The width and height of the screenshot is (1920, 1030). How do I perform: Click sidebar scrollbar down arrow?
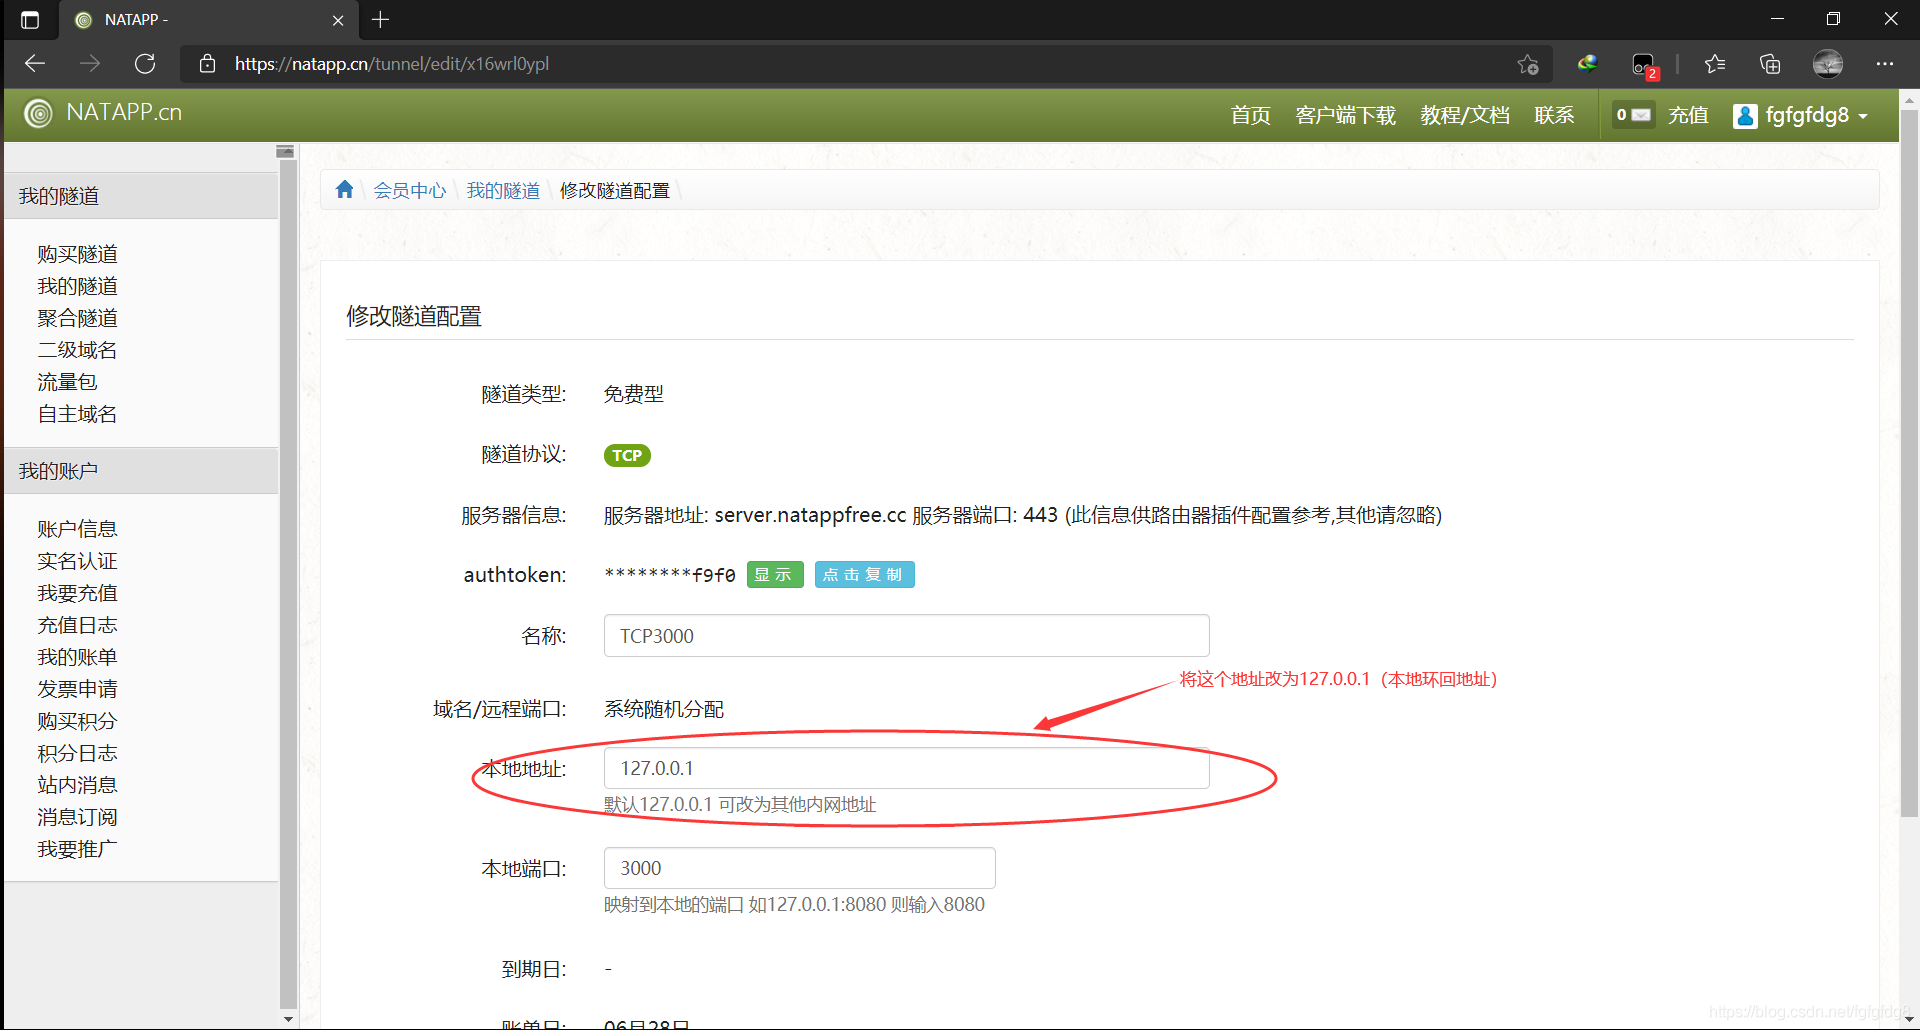(288, 1019)
